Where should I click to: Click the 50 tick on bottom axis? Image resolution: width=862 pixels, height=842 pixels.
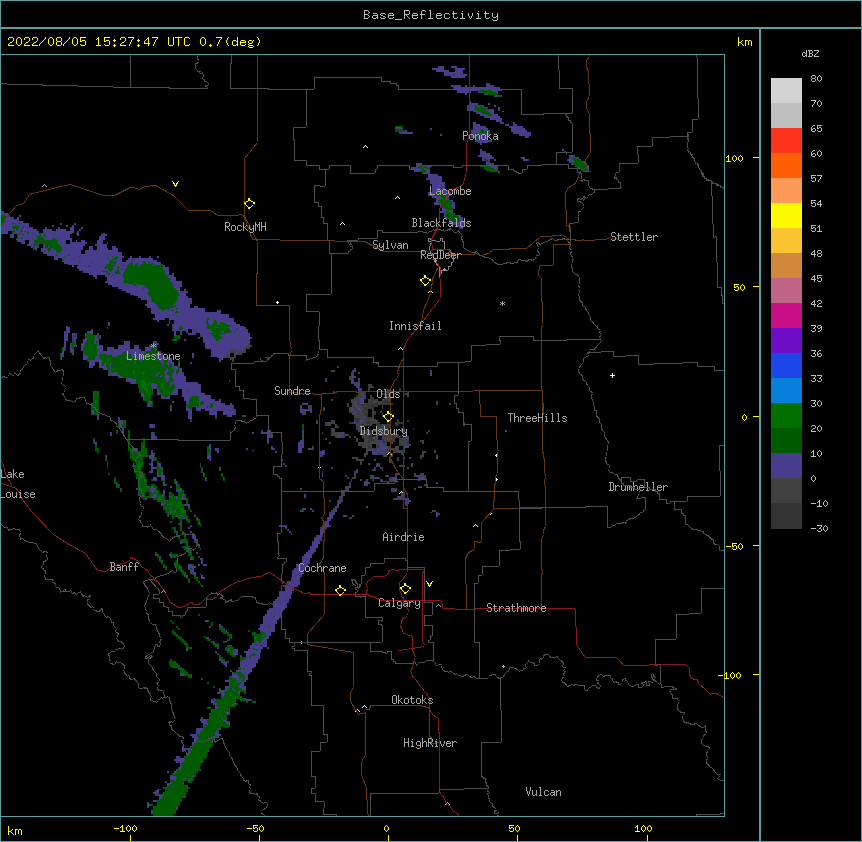click(514, 828)
